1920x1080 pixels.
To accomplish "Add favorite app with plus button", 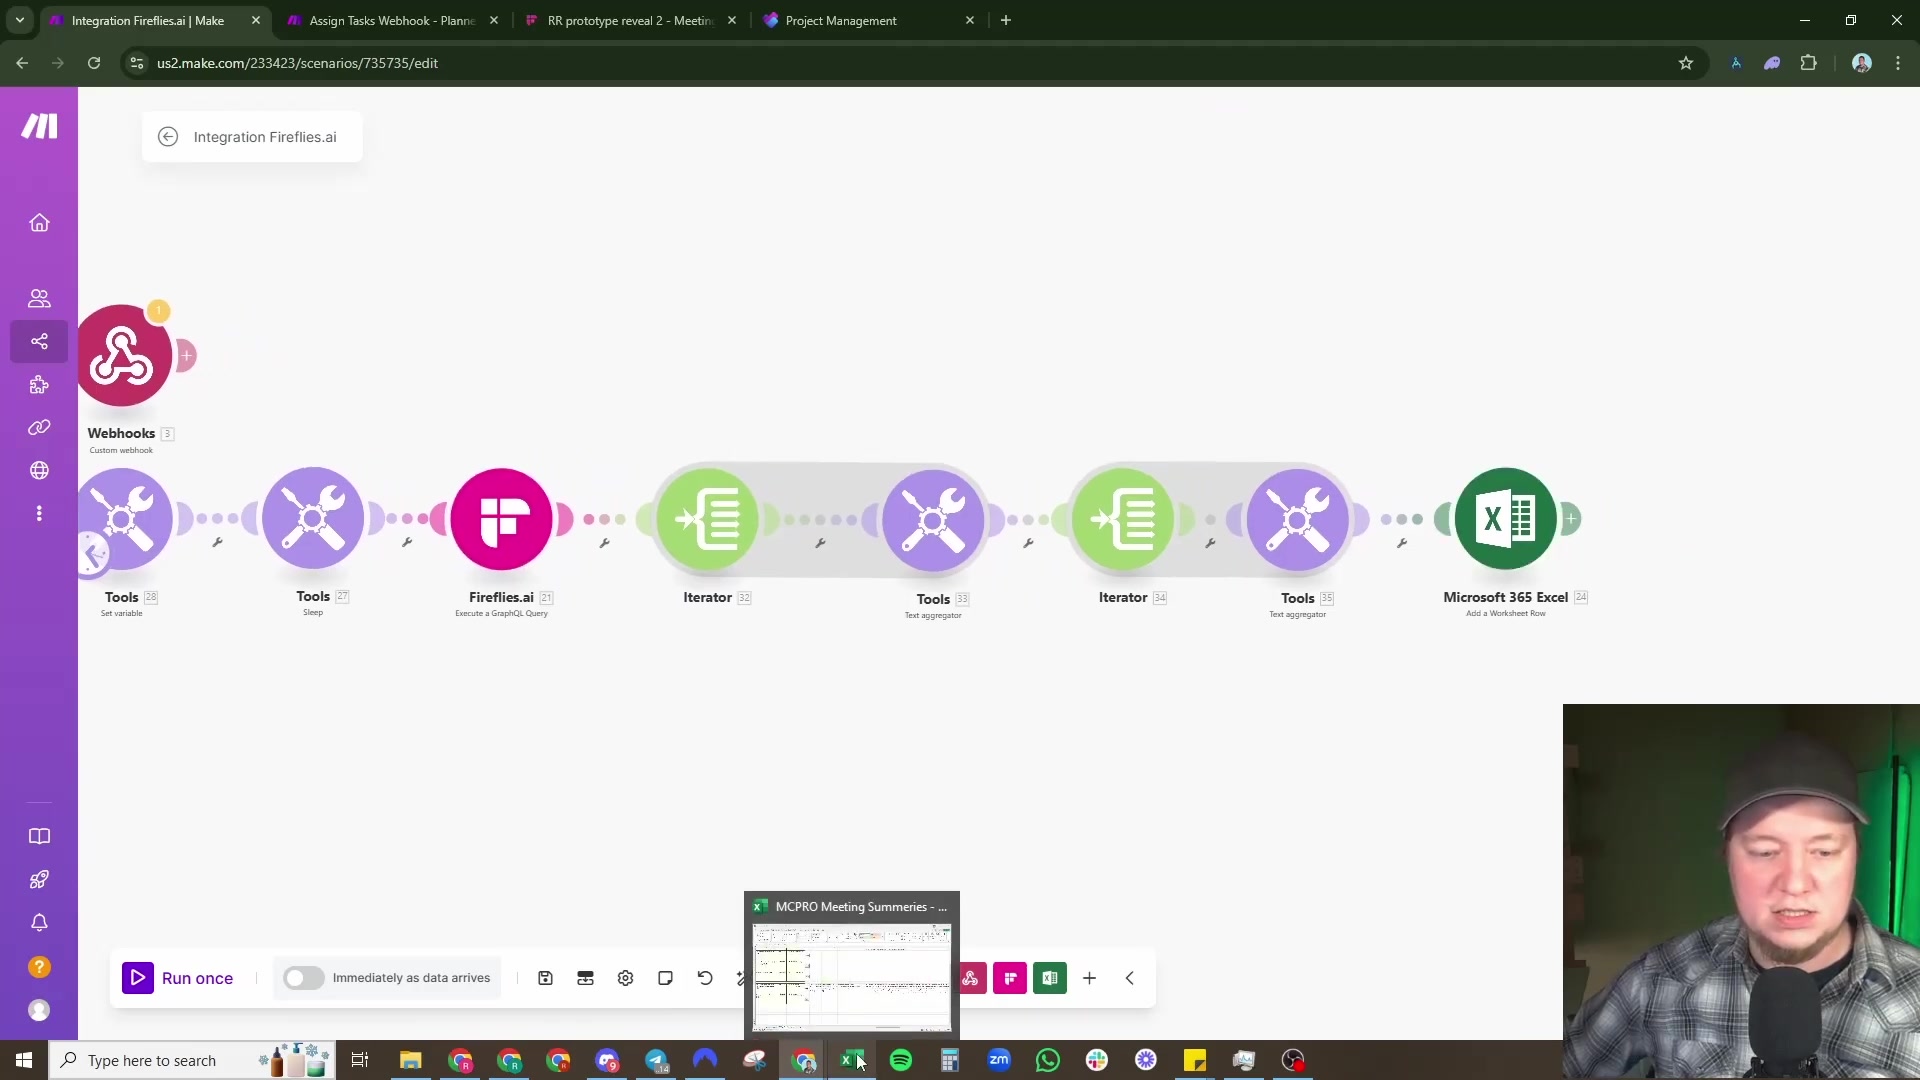I will pos(1089,978).
